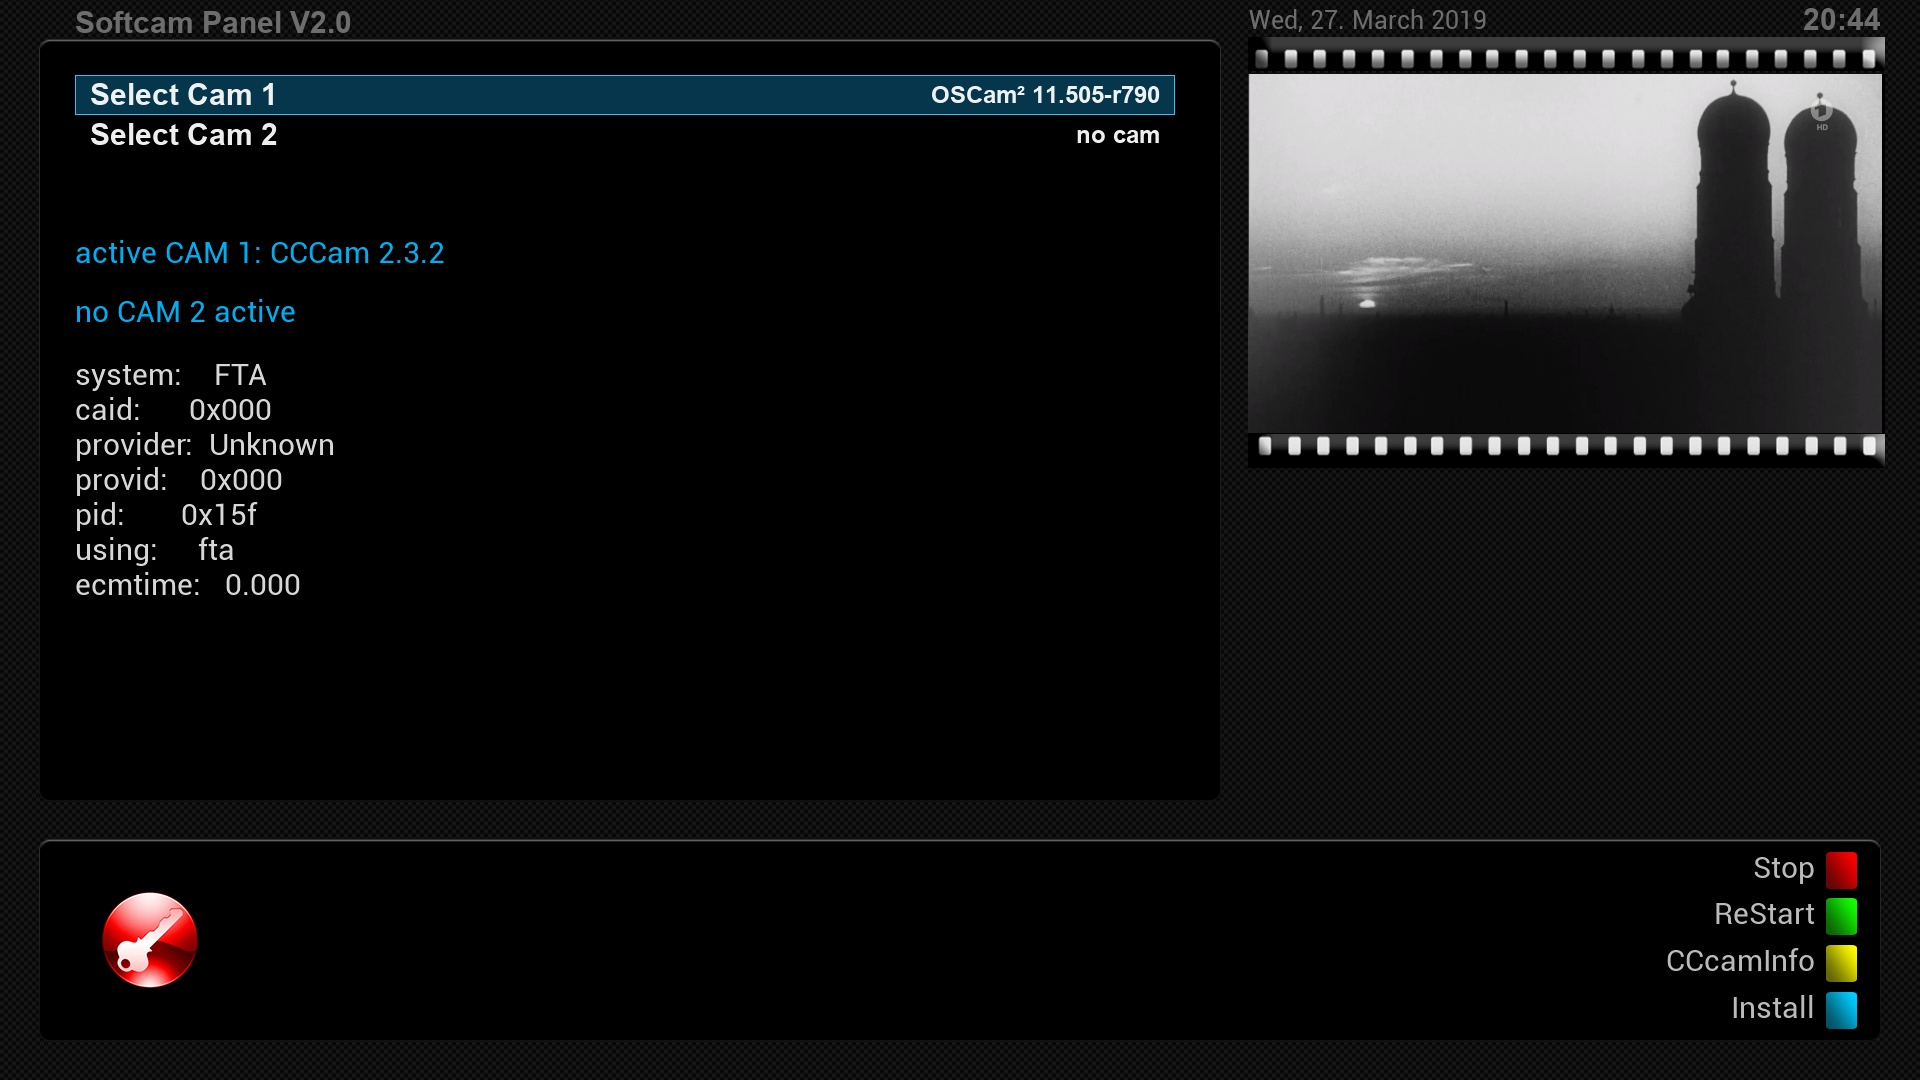Click the blue Install color button
This screenshot has width=1920, height=1080.
[1841, 1009]
